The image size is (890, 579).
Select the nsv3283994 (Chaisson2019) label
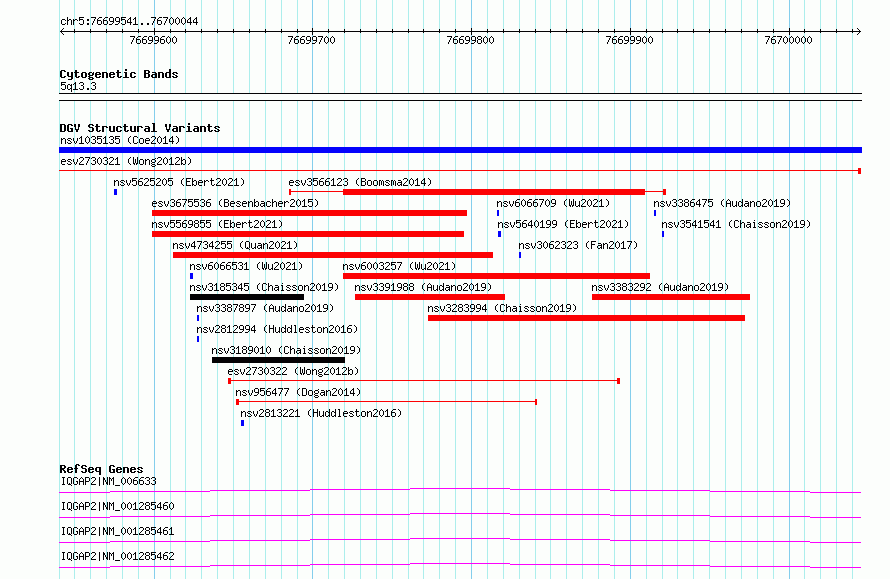coord(502,308)
